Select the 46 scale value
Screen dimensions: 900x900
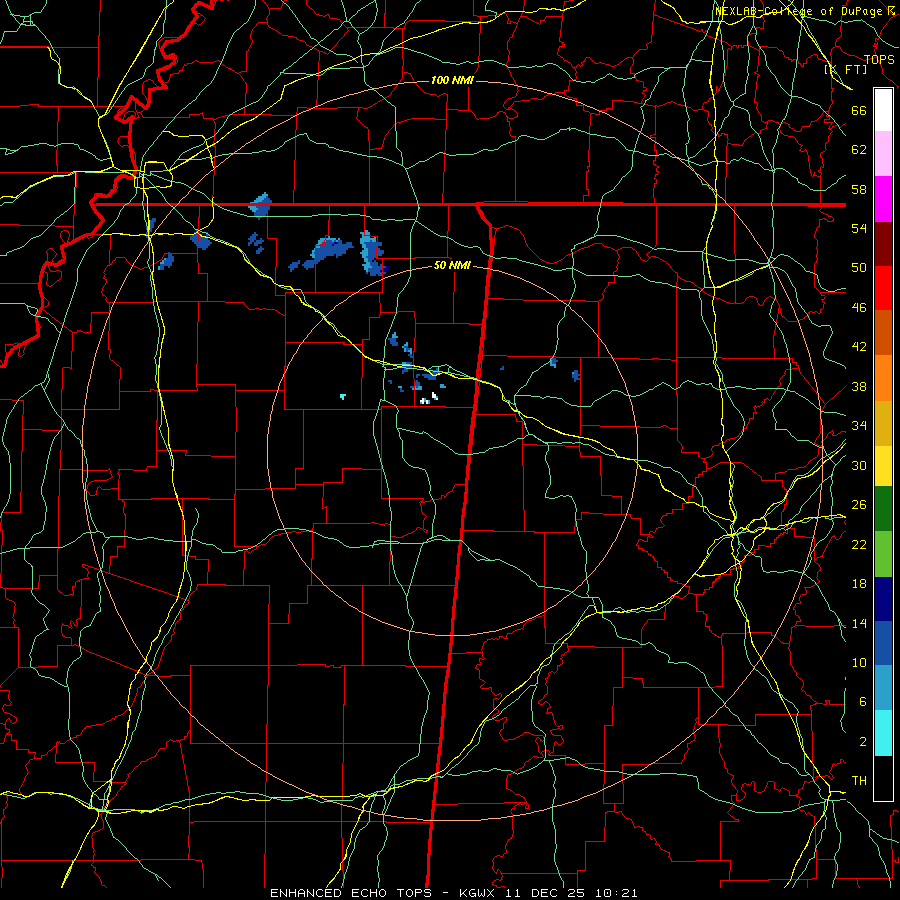(859, 308)
